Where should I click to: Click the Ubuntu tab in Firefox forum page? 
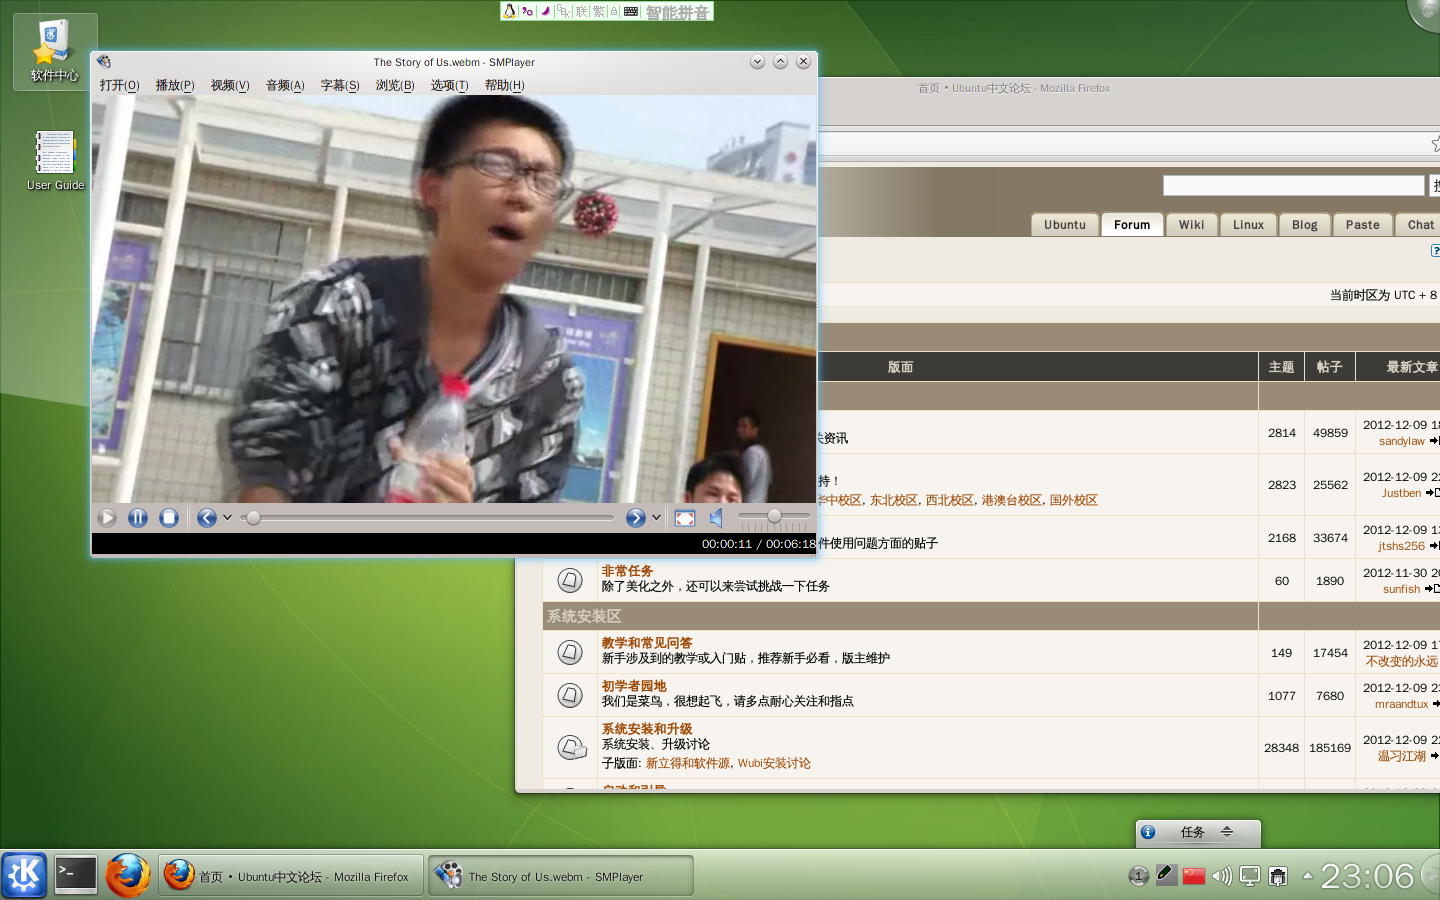click(x=1065, y=225)
